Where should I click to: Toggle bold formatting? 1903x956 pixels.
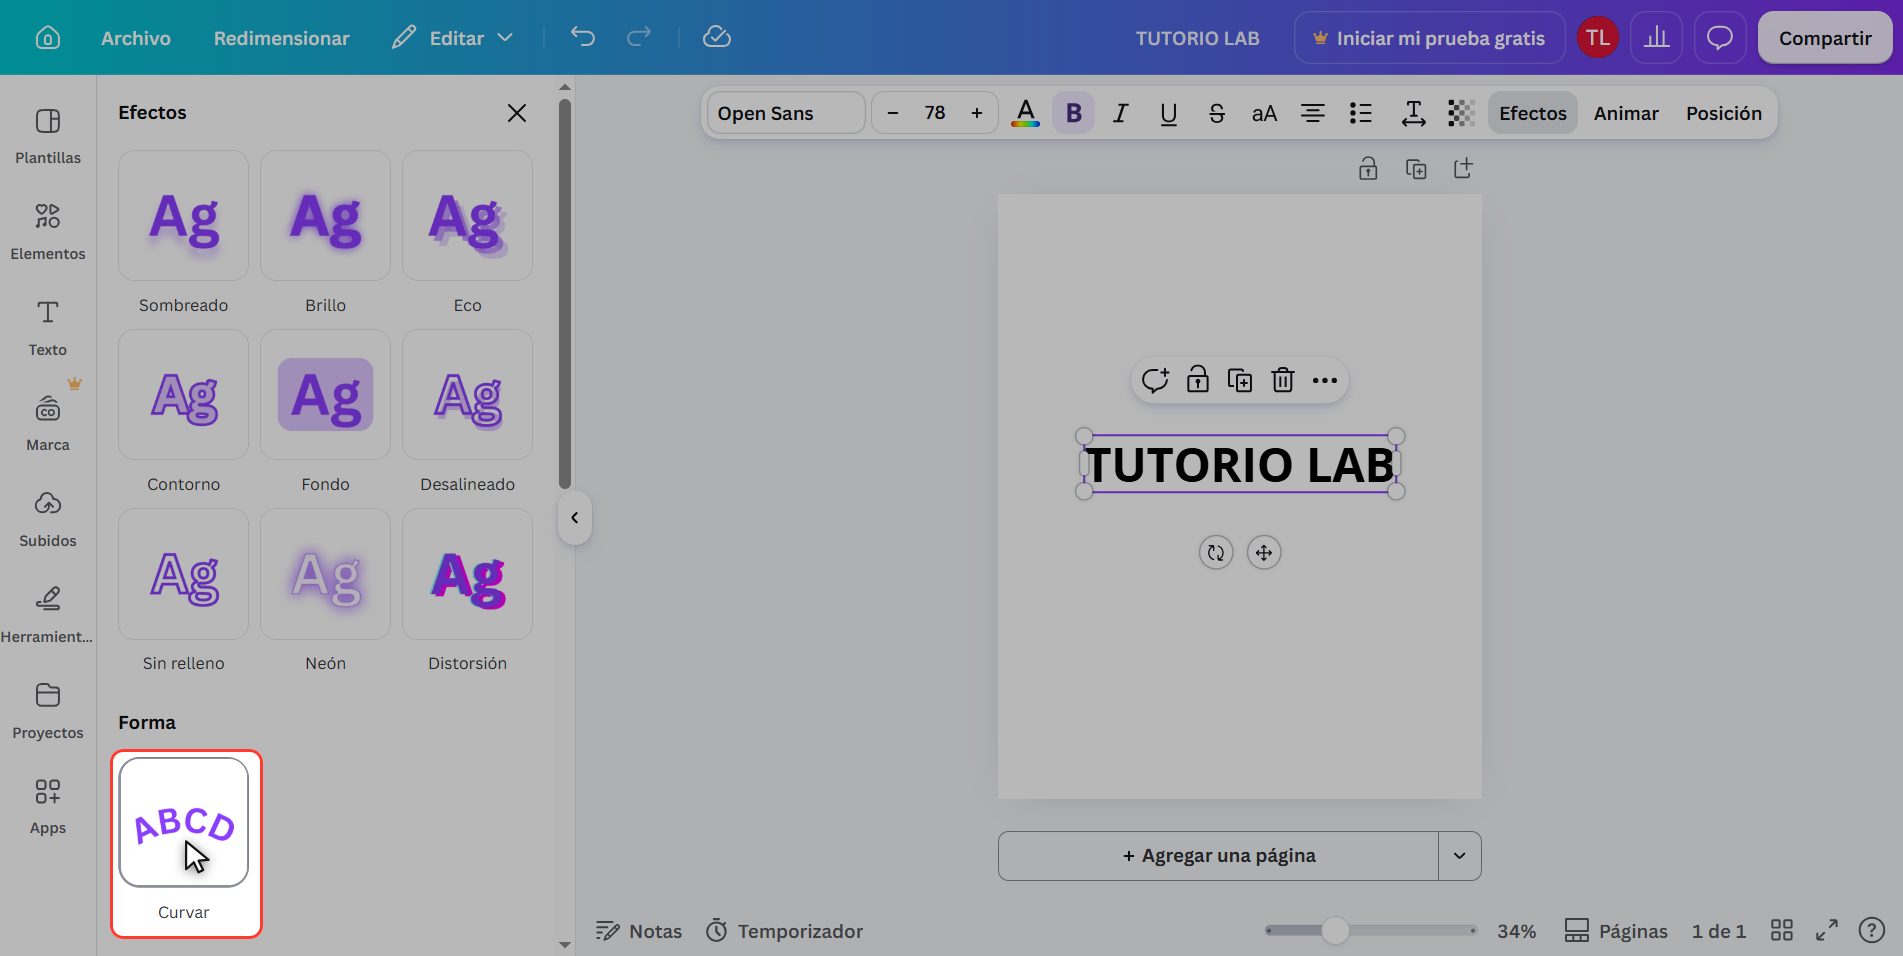coord(1073,113)
